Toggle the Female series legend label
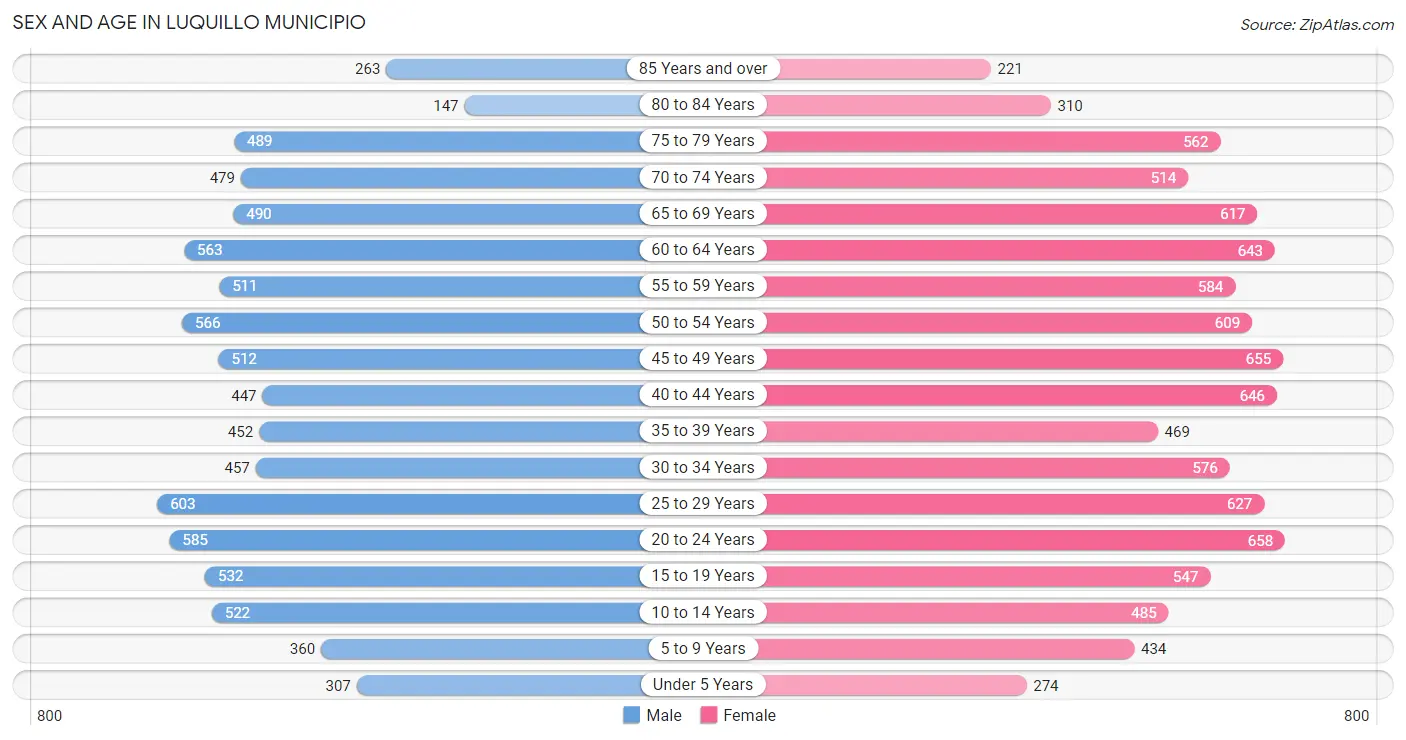The height and width of the screenshot is (740, 1406). [750, 715]
